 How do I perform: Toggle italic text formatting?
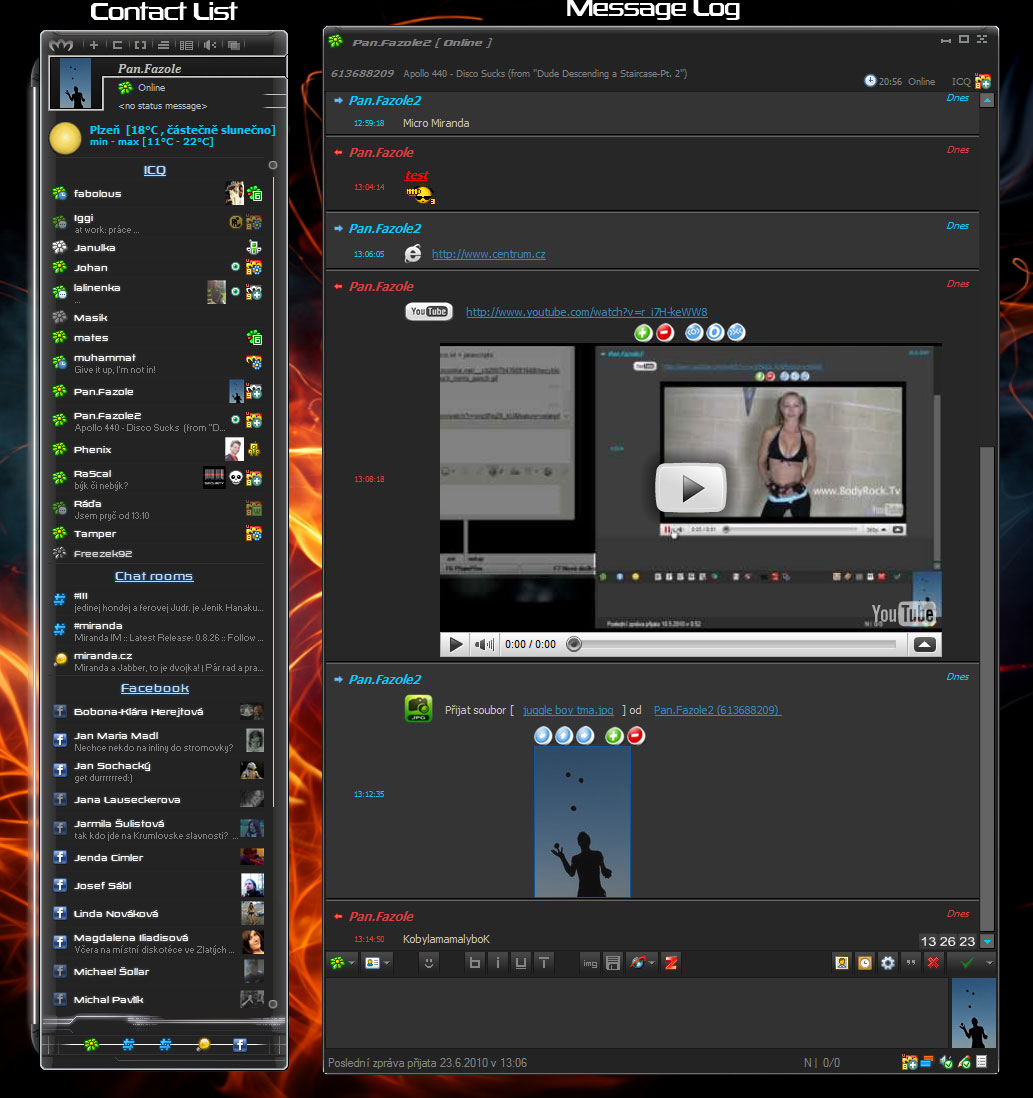498,963
